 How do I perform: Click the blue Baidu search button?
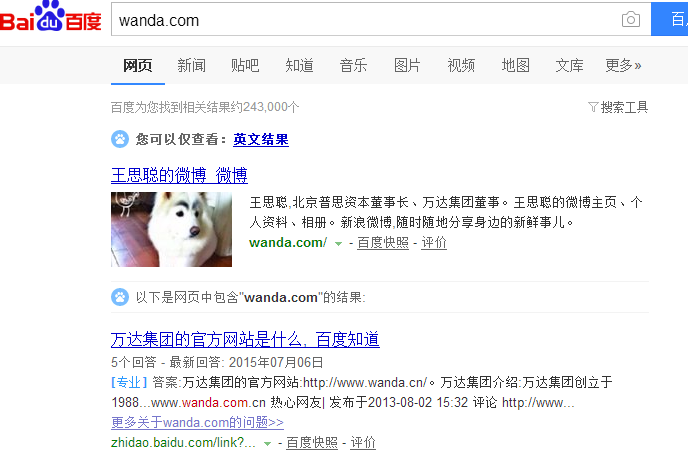[x=670, y=19]
